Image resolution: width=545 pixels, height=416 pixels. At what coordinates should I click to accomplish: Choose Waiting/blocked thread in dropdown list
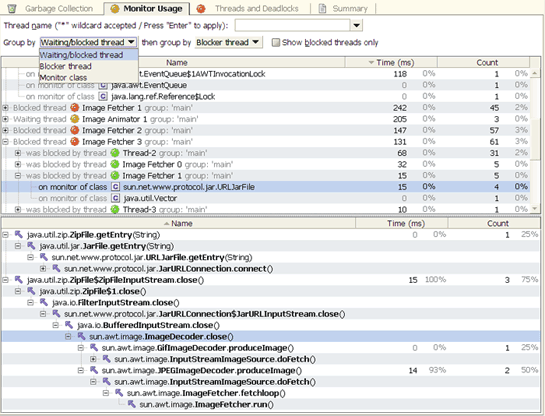click(x=89, y=55)
